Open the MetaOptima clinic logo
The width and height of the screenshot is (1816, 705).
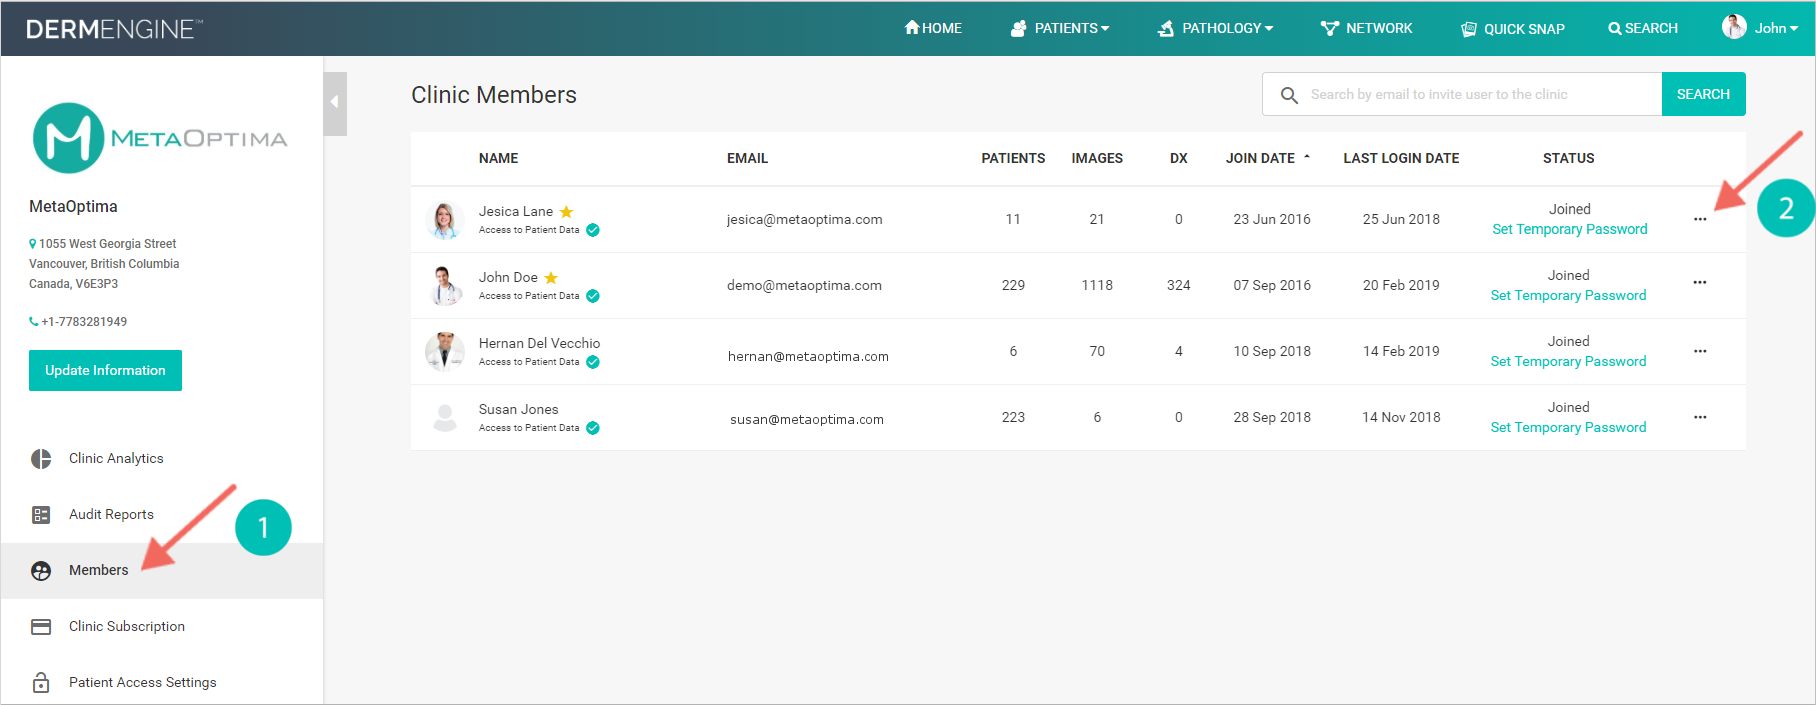160,138
